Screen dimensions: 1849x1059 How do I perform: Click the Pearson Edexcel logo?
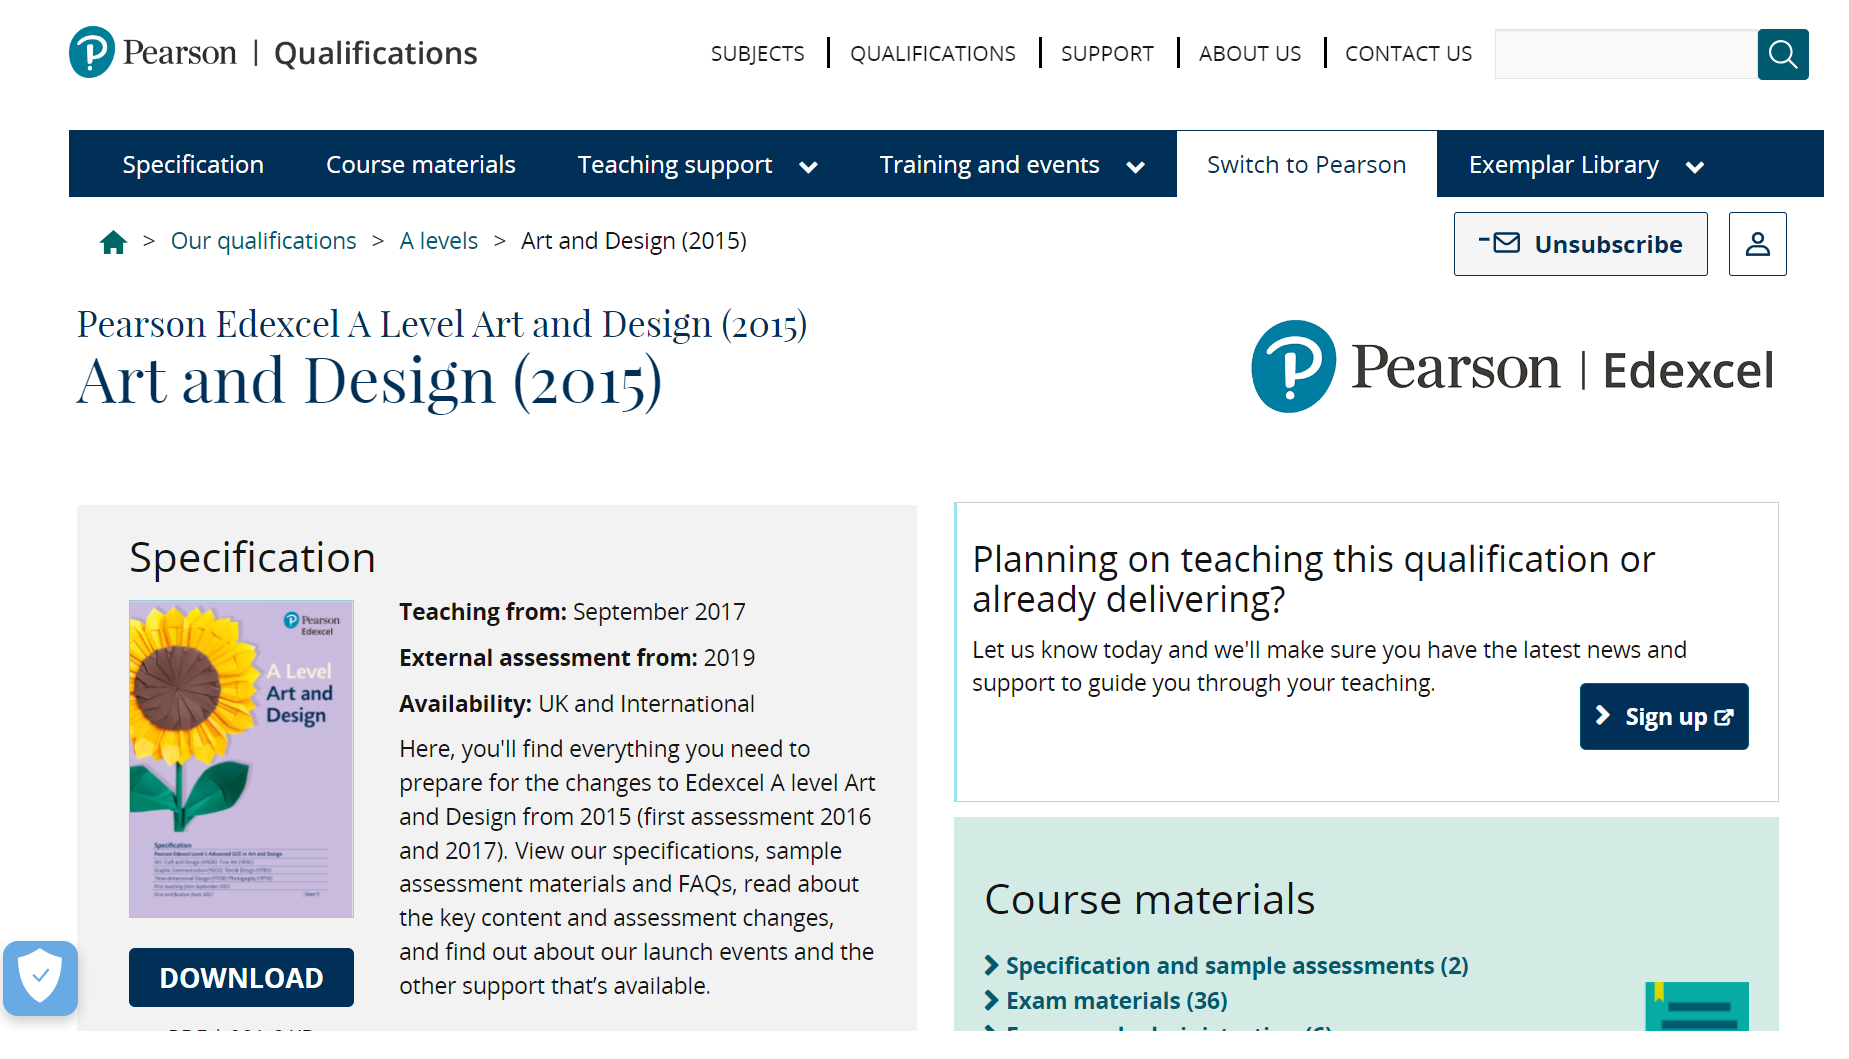click(x=1512, y=367)
